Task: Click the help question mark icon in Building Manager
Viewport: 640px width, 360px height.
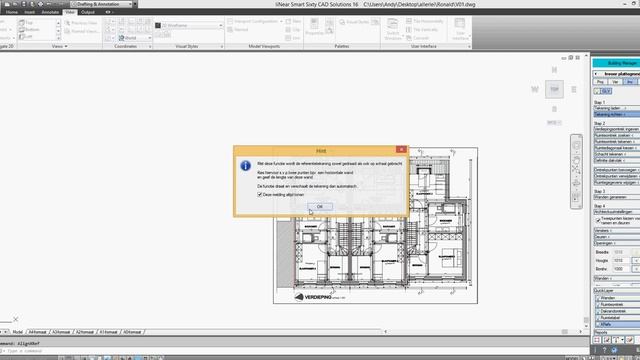Action: coord(604,350)
